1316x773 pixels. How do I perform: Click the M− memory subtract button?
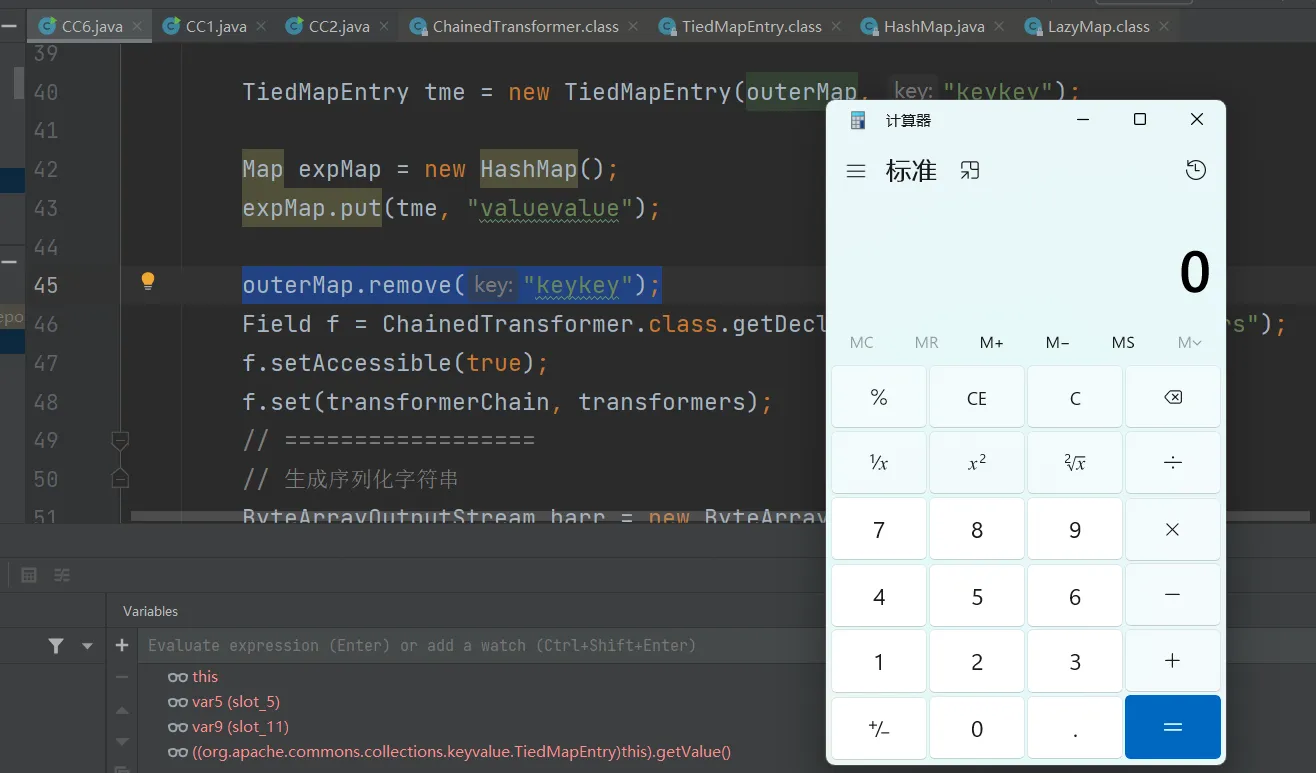(1058, 342)
